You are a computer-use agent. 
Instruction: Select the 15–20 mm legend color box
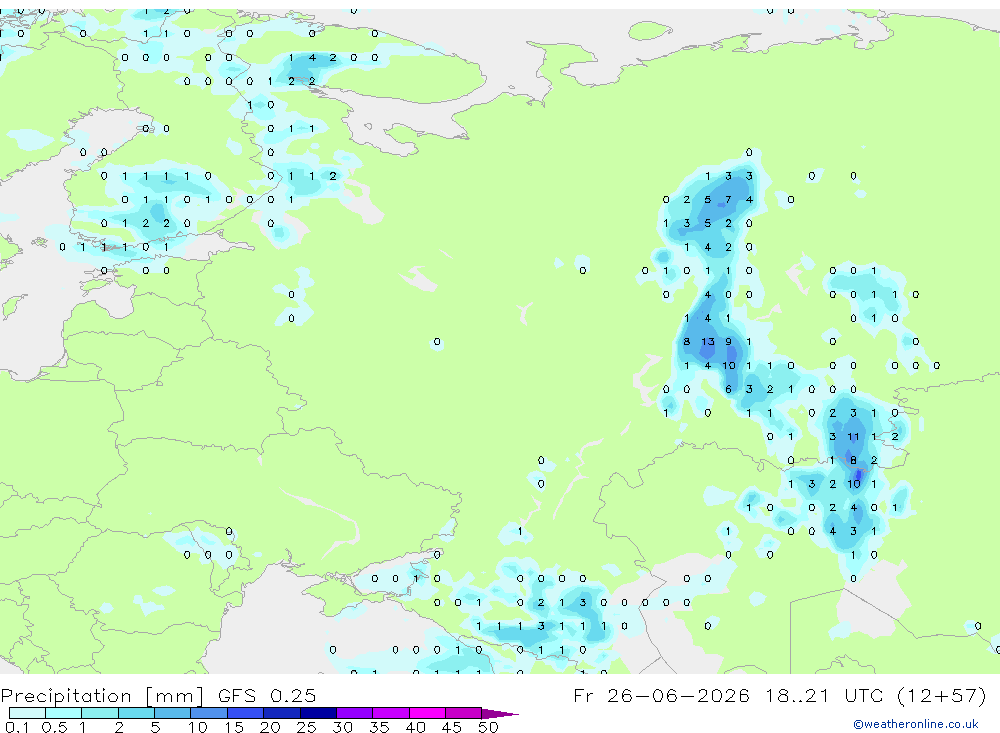point(246,713)
